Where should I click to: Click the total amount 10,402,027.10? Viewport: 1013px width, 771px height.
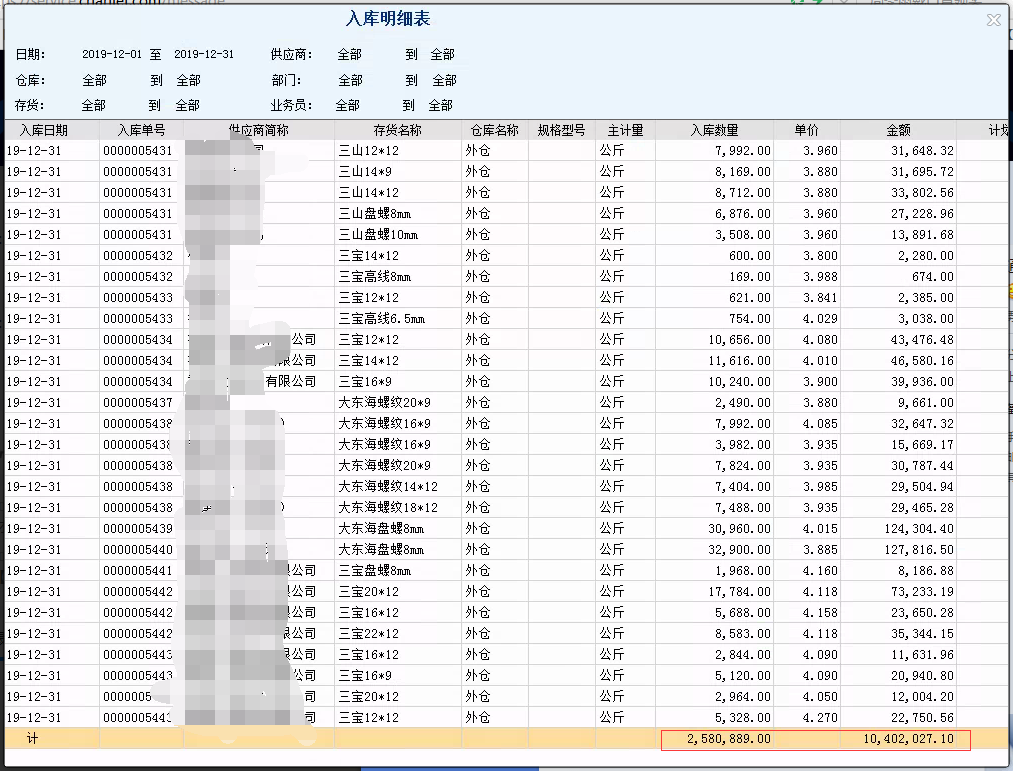(908, 739)
